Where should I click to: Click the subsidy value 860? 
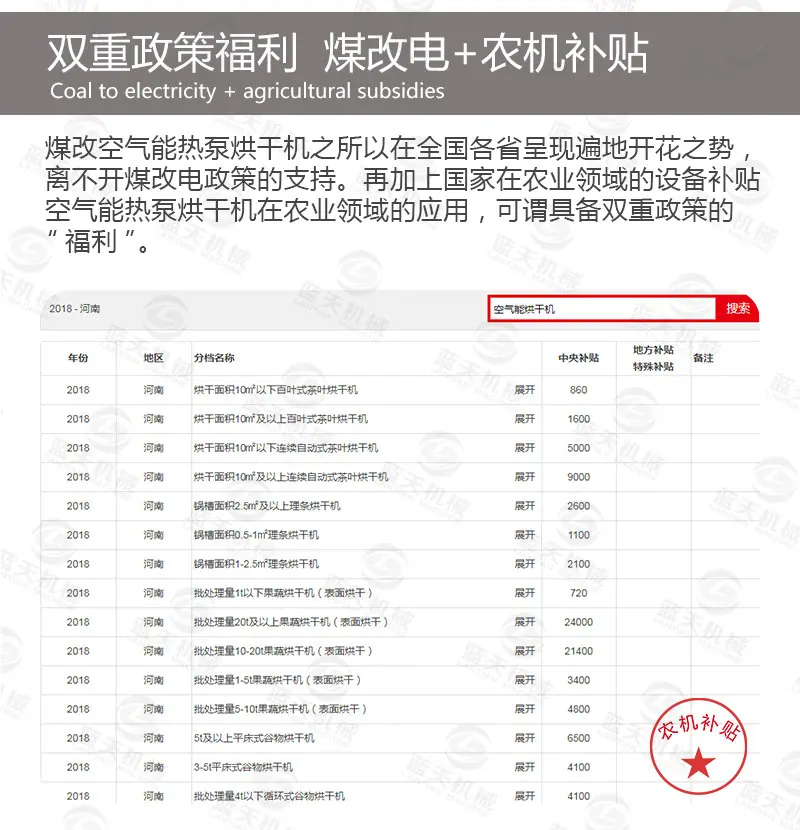tap(579, 390)
